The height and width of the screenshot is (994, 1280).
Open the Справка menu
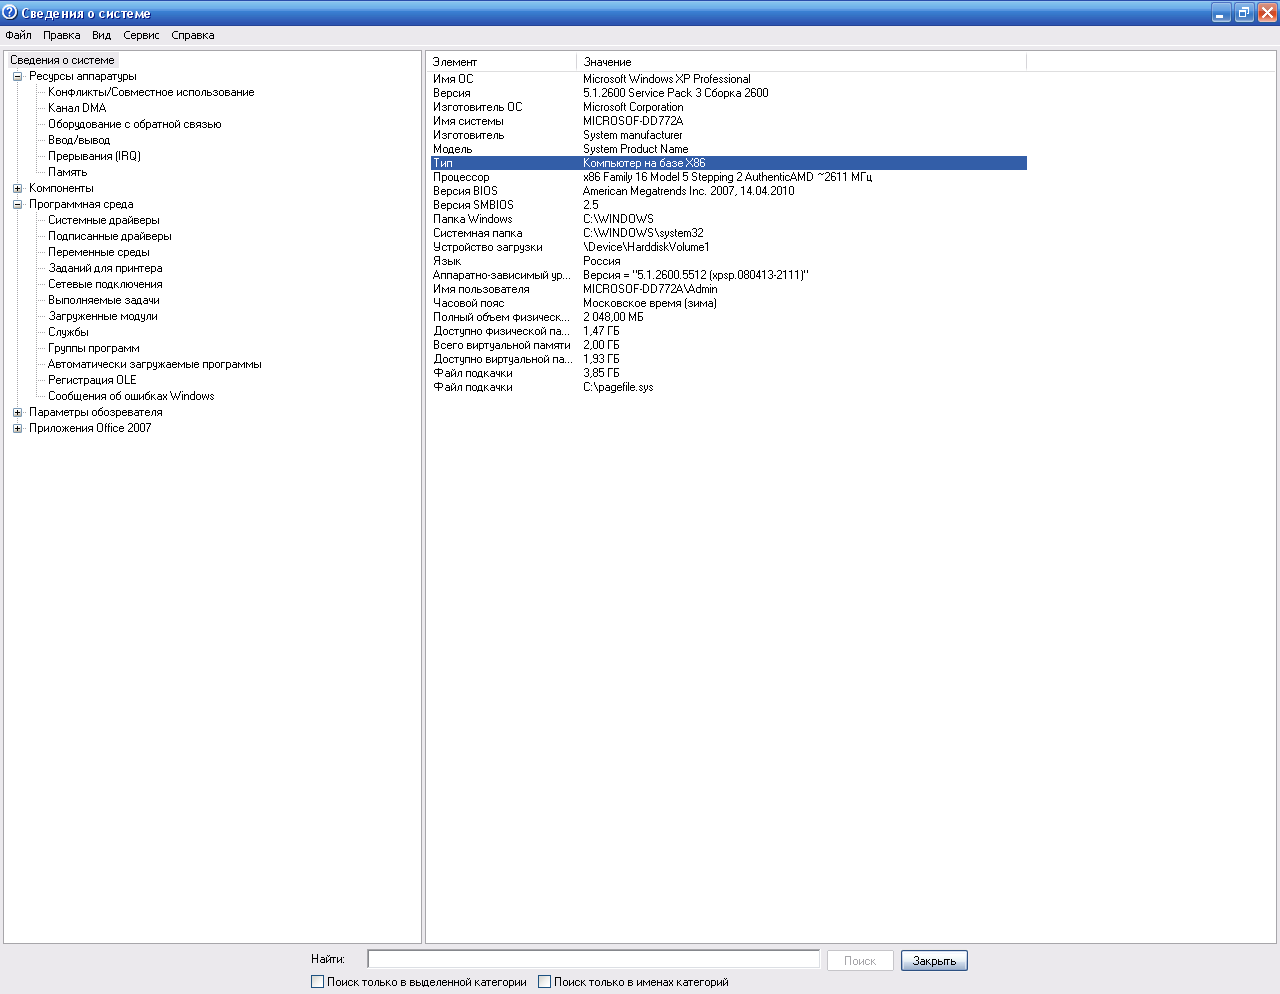click(x=192, y=35)
